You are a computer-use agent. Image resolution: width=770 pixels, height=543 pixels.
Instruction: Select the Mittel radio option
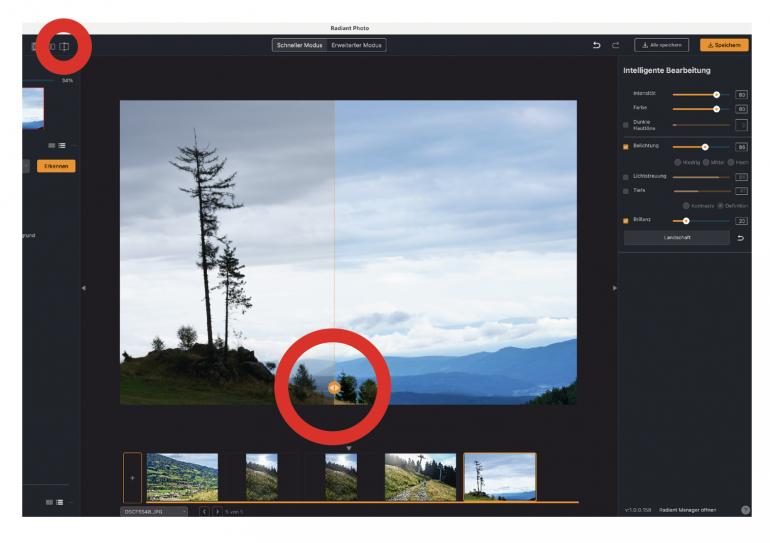pyautogui.click(x=706, y=162)
